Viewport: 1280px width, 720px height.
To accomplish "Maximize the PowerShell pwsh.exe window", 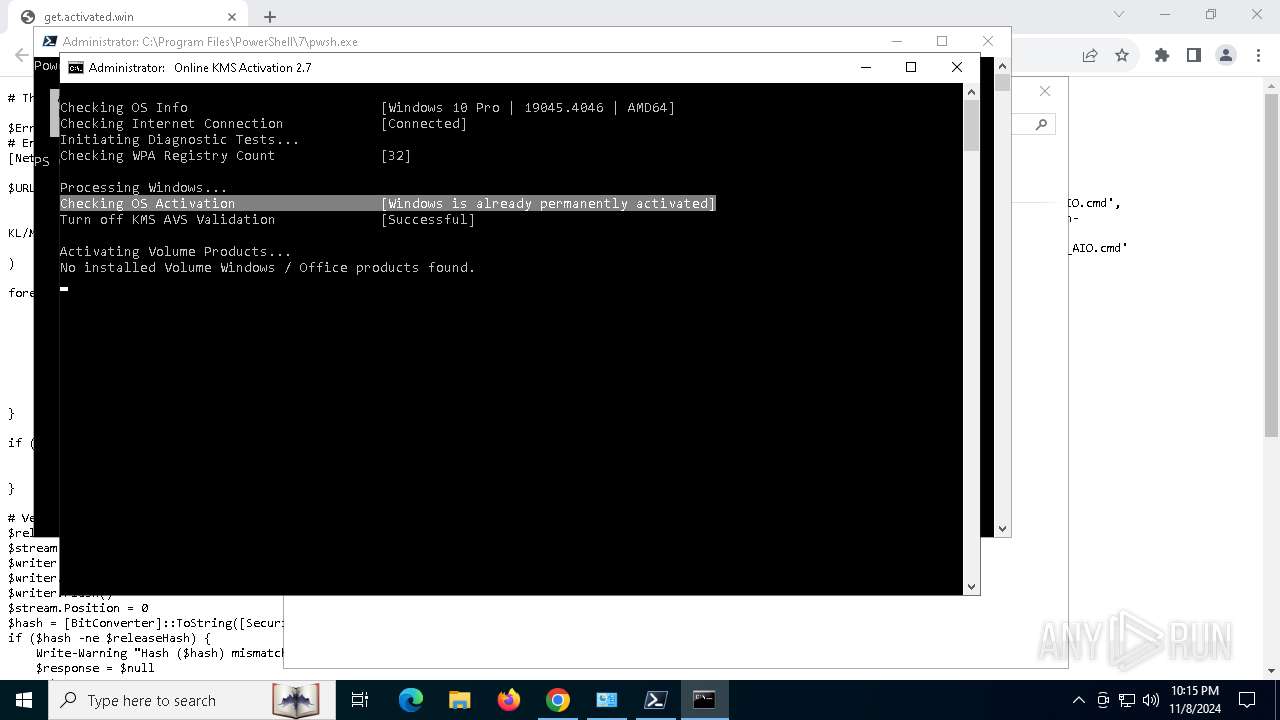I will coord(942,41).
